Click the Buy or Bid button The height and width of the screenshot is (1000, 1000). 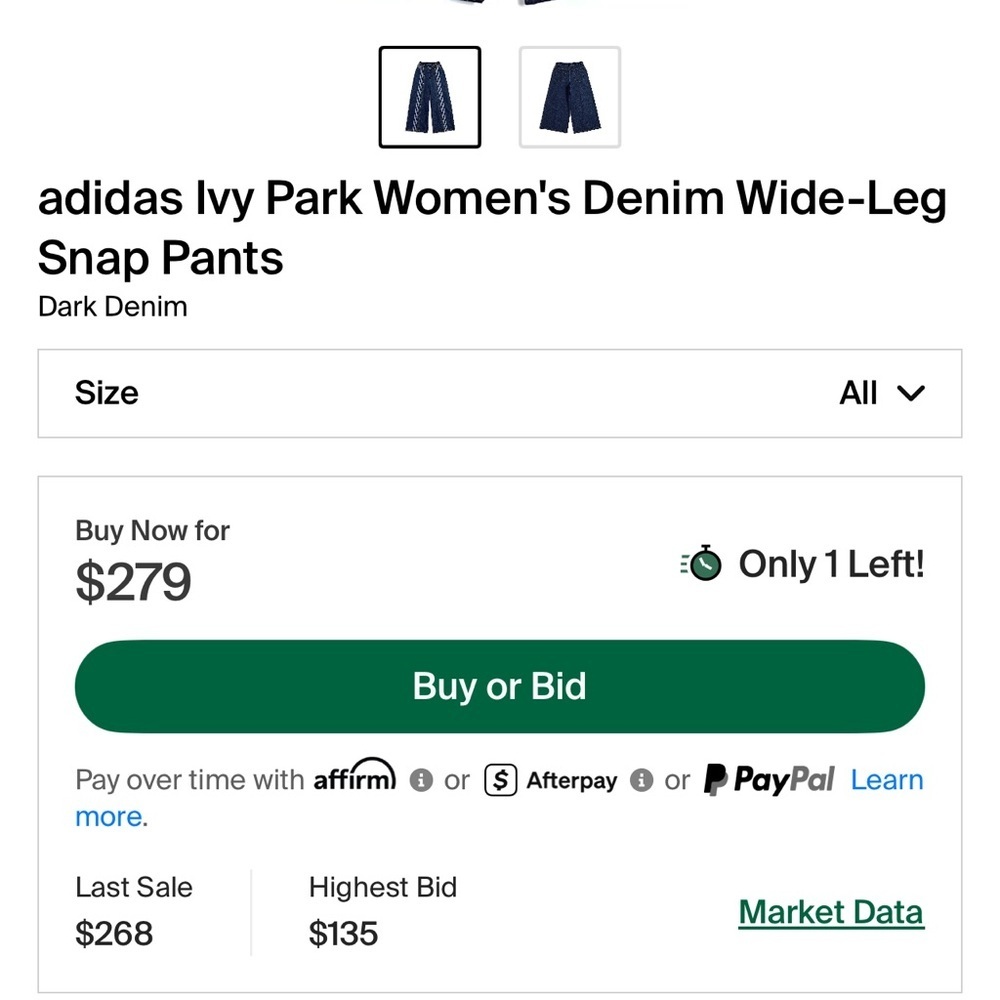tap(499, 686)
